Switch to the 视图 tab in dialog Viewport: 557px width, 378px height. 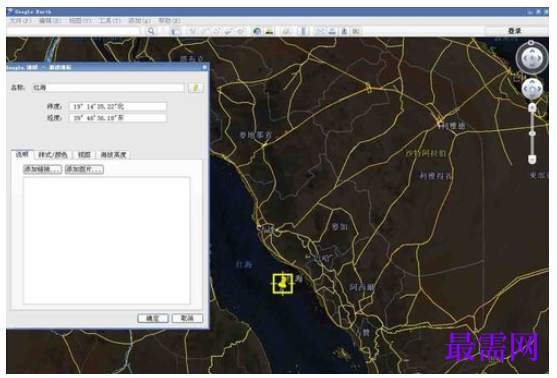click(x=84, y=155)
